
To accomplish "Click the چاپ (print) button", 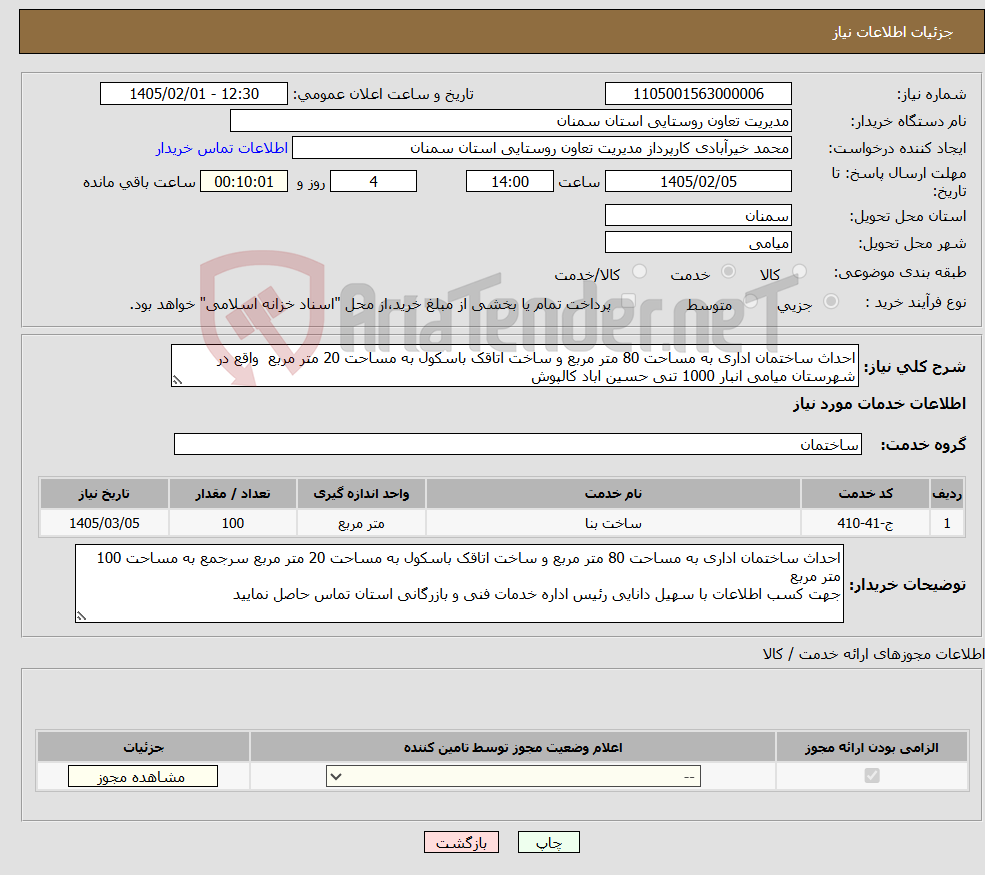I will [x=548, y=842].
